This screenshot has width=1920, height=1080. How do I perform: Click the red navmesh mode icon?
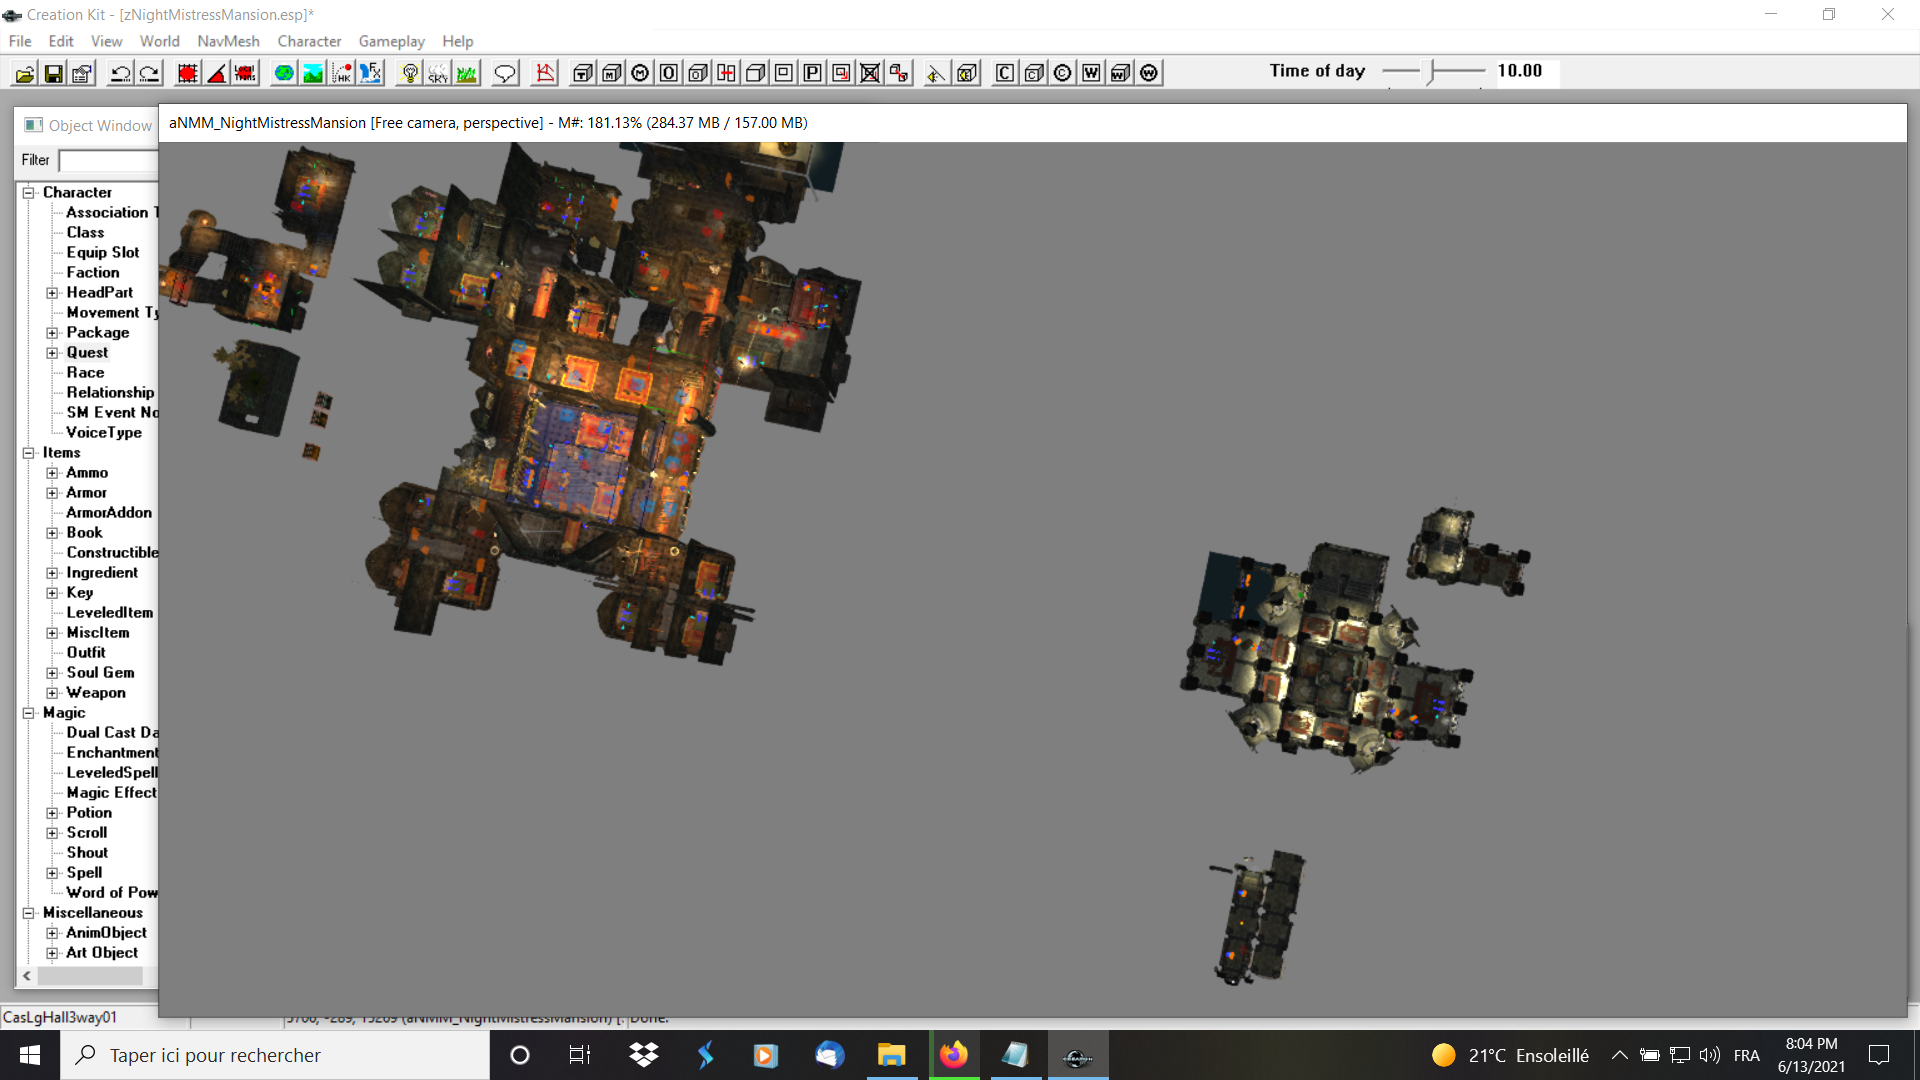point(545,73)
